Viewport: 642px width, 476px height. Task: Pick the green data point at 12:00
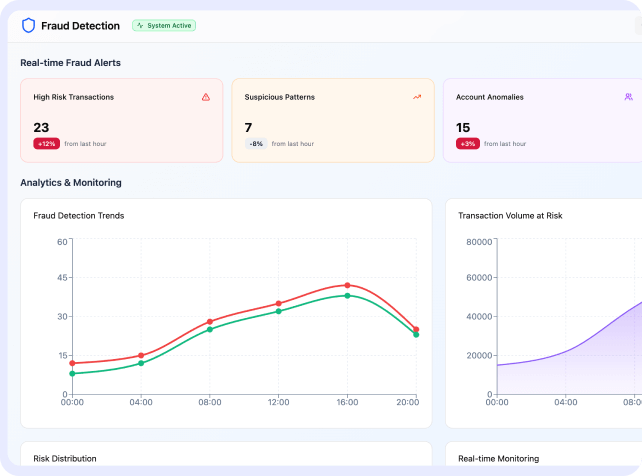click(278, 311)
